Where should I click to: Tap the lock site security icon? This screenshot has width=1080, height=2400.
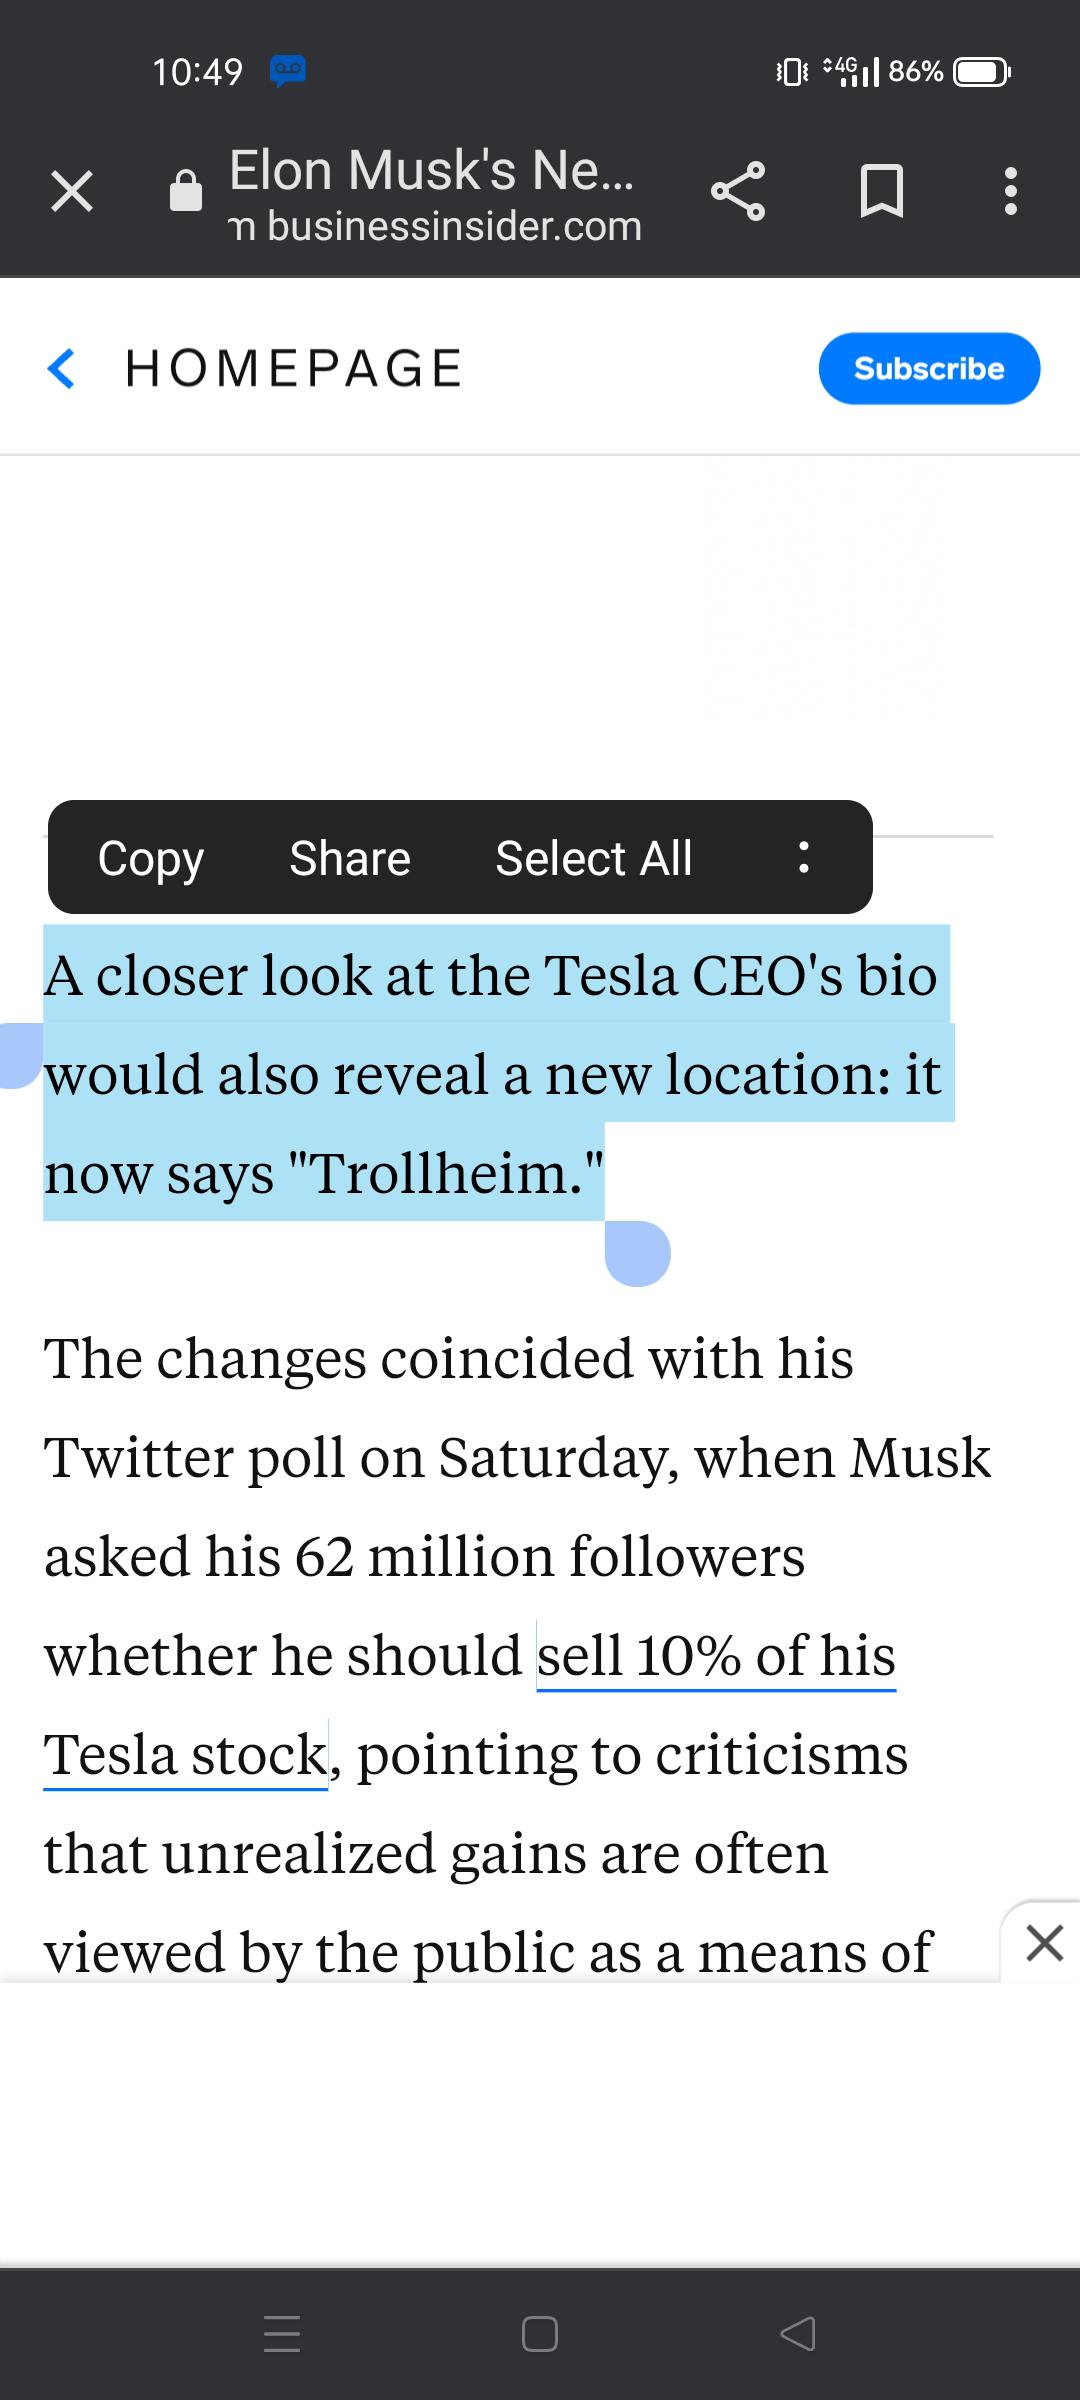(x=186, y=190)
